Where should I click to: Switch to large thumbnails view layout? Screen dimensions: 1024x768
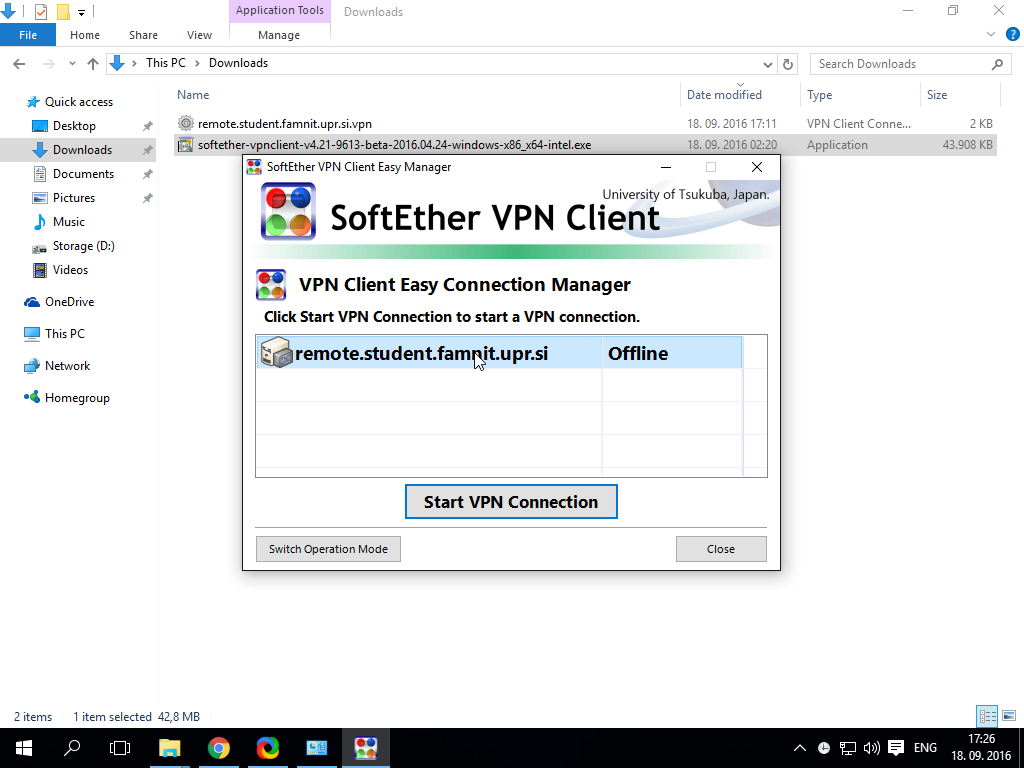1009,716
